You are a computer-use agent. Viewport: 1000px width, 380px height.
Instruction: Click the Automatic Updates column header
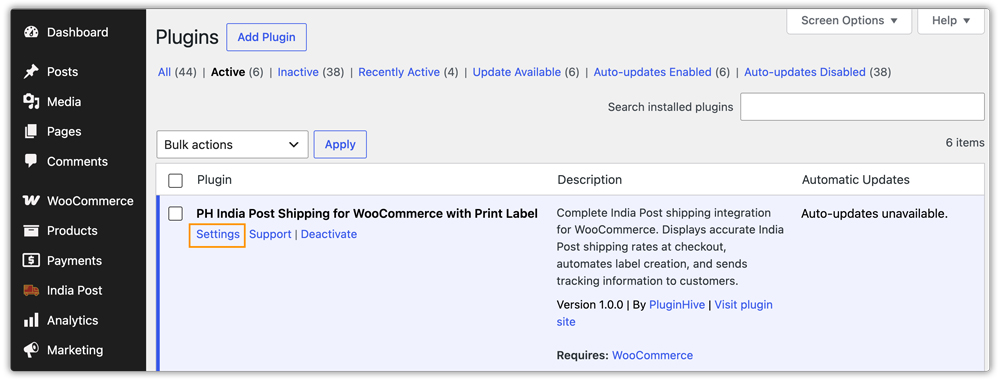tap(856, 180)
